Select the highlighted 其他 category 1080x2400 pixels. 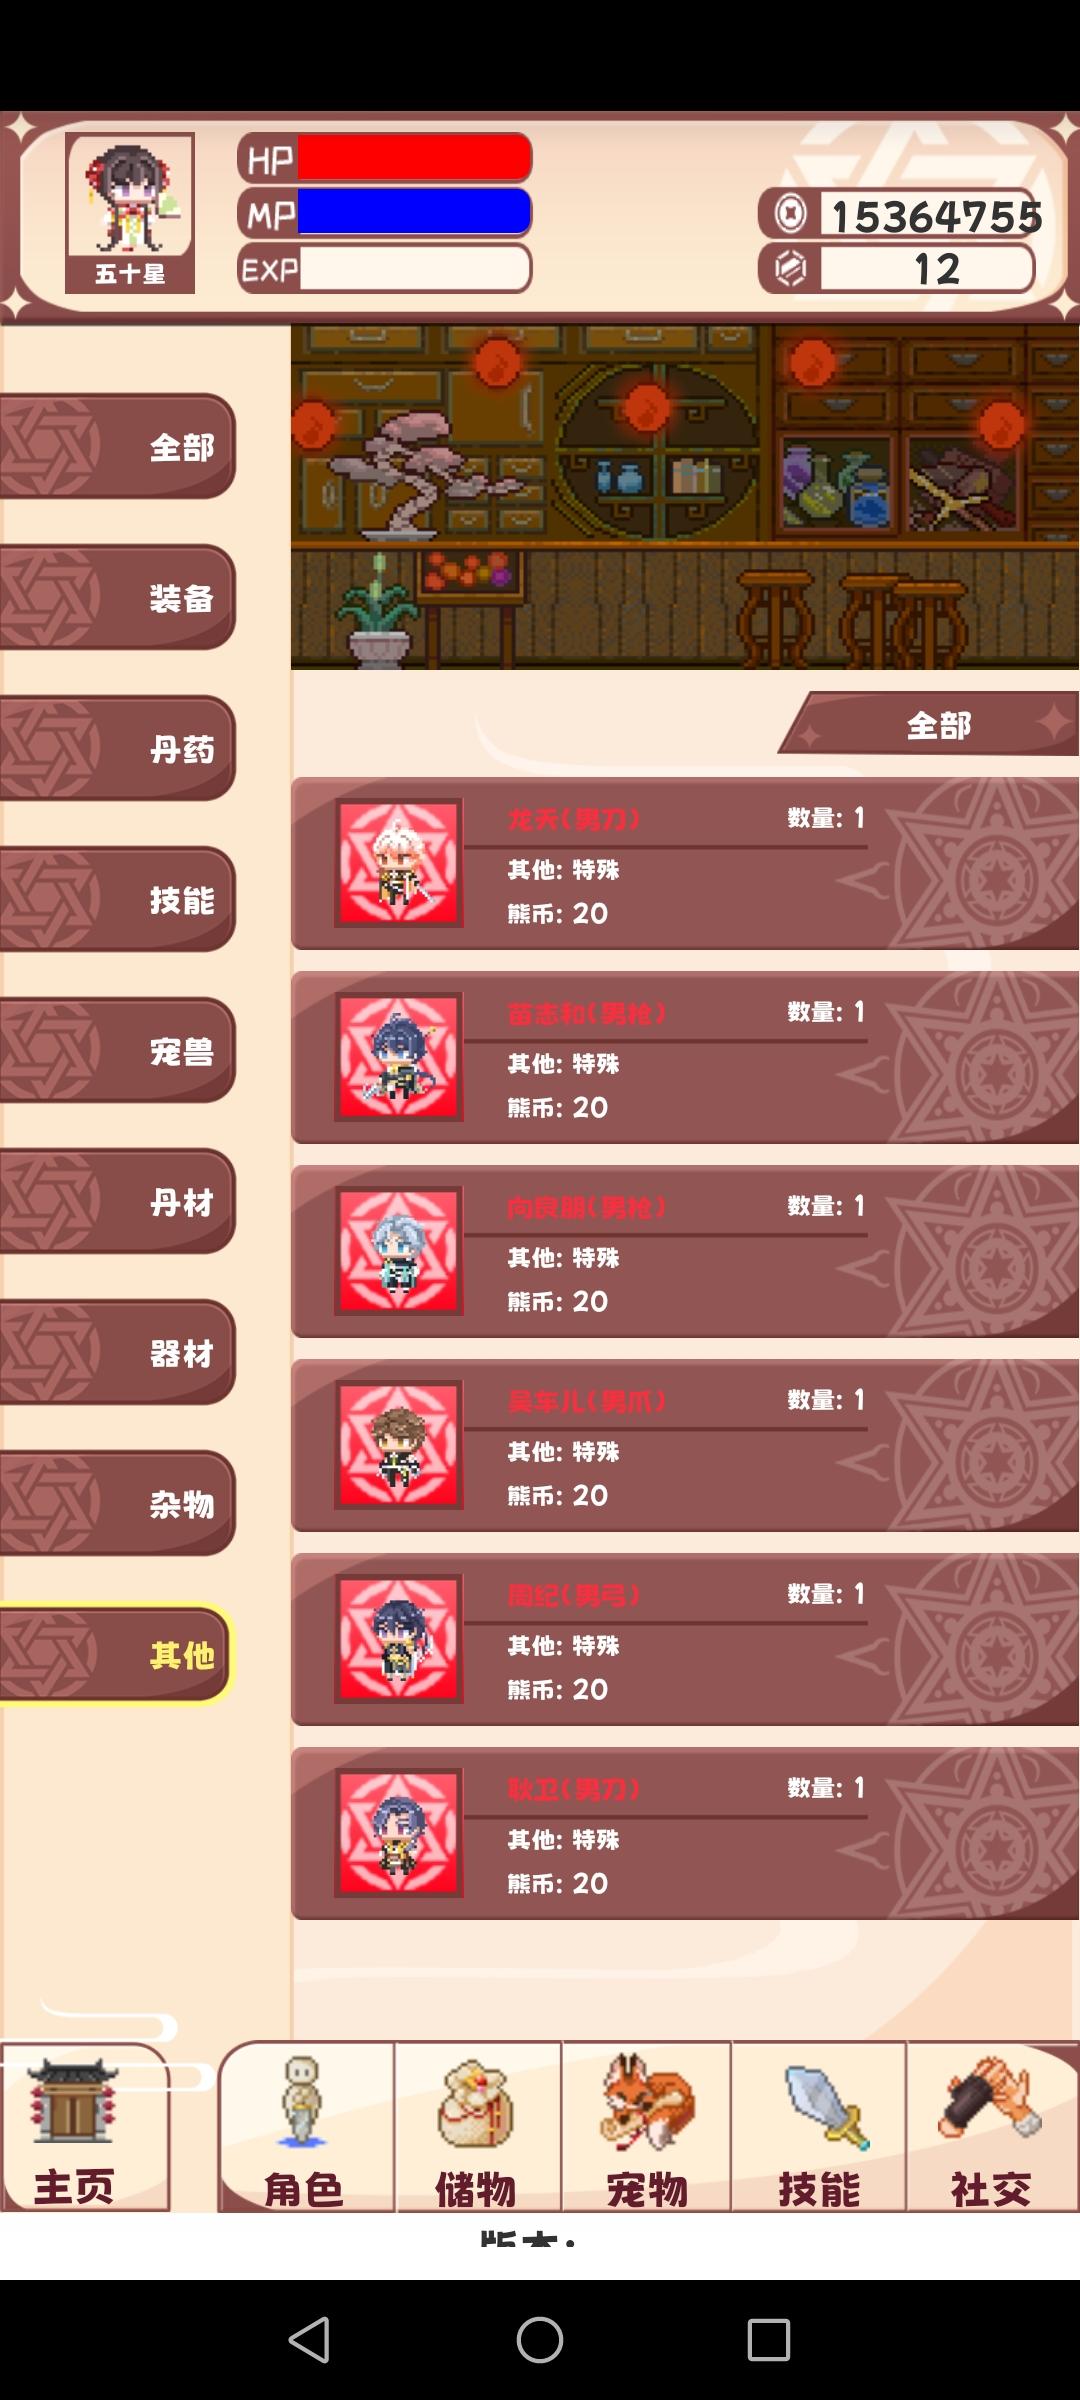[x=117, y=1654]
